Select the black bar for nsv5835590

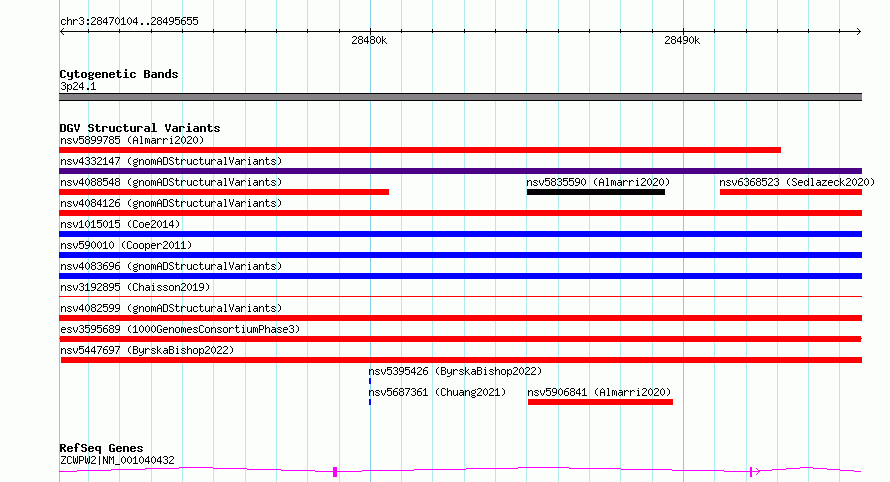click(x=595, y=192)
